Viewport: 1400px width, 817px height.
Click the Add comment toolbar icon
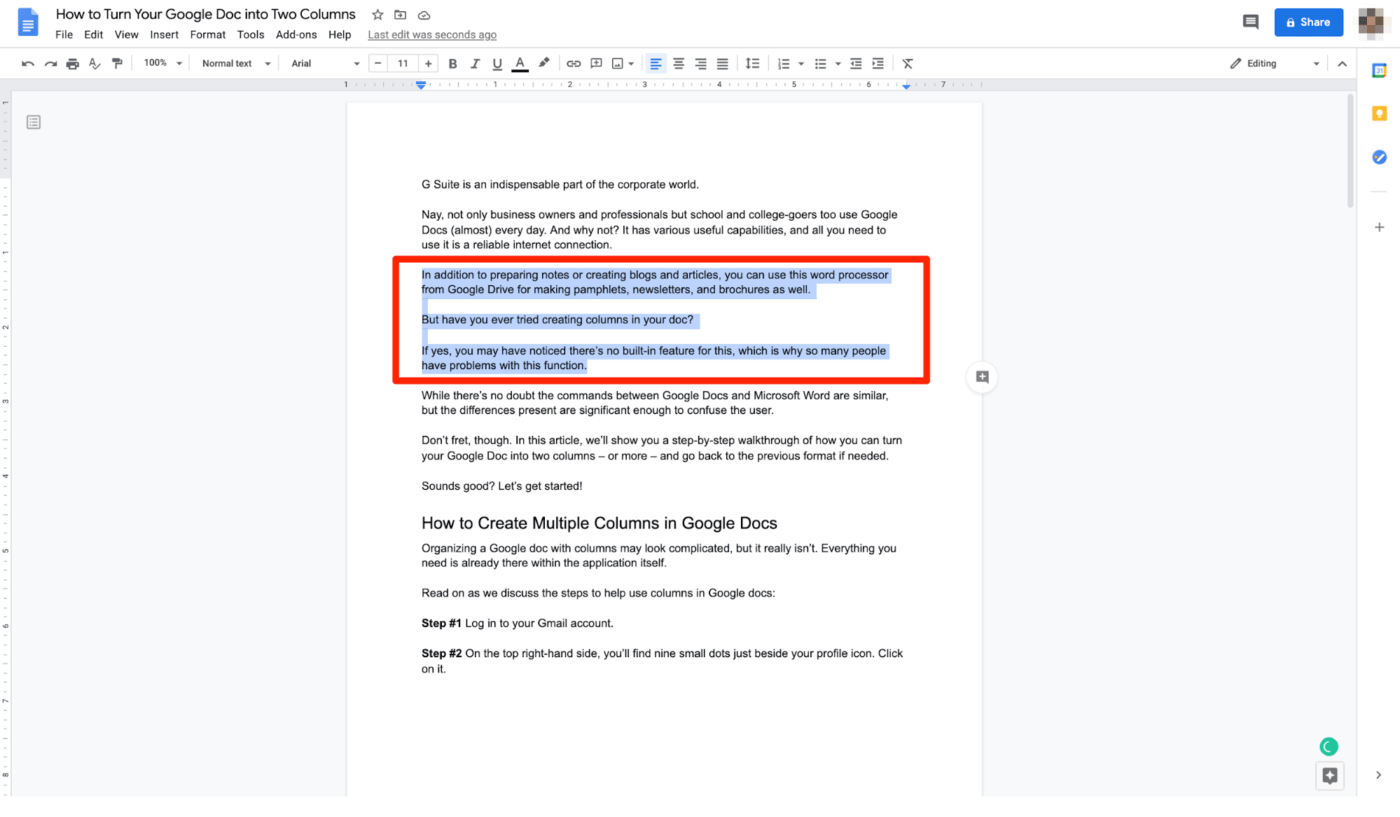click(596, 63)
